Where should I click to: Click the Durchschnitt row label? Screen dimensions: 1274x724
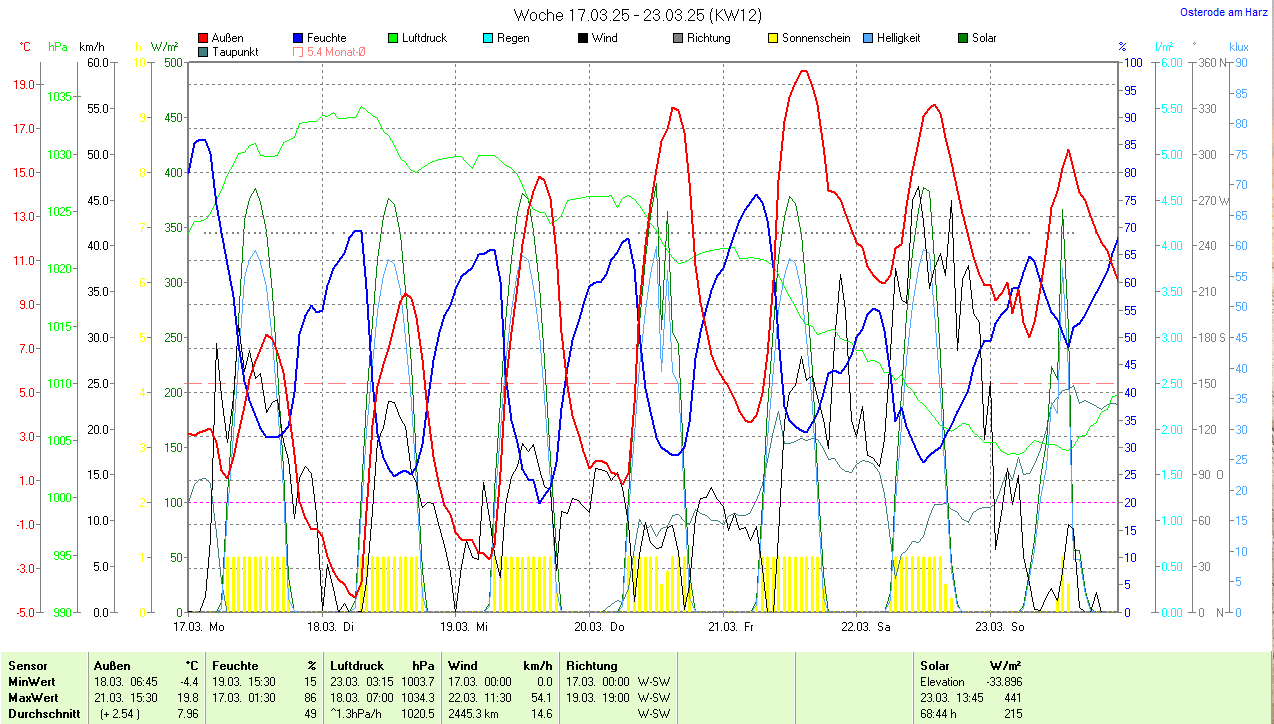click(40, 714)
